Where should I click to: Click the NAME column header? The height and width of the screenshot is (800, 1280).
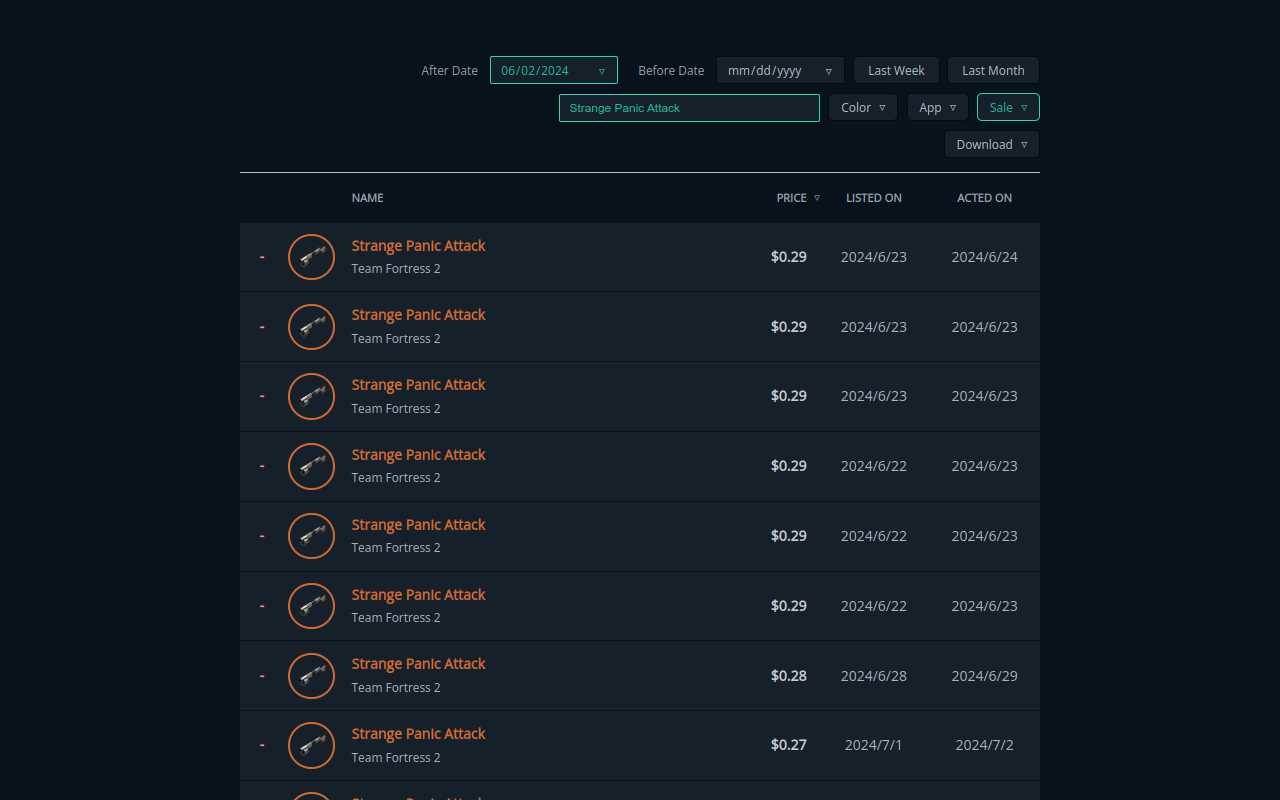click(x=367, y=197)
